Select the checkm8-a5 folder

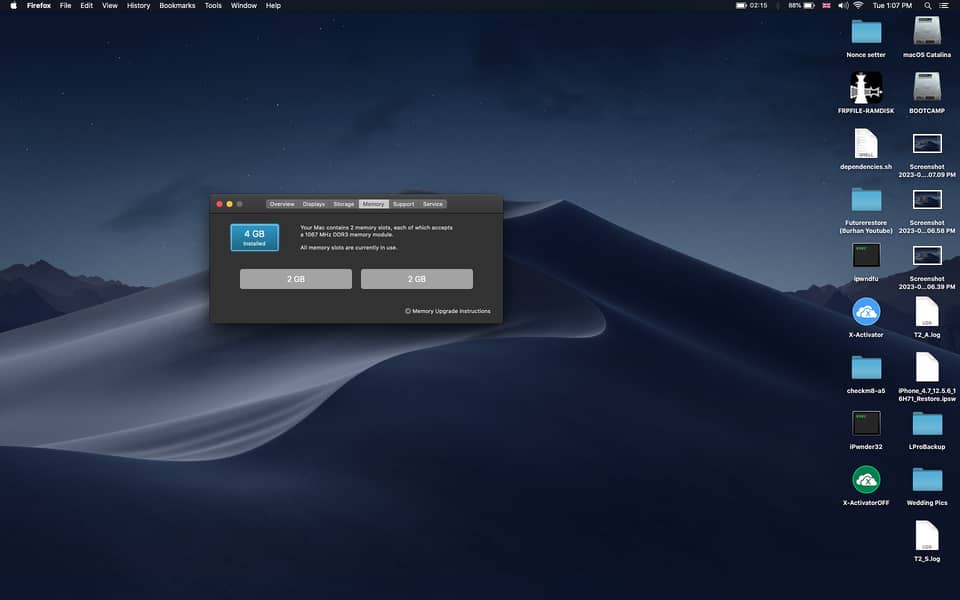click(x=866, y=367)
